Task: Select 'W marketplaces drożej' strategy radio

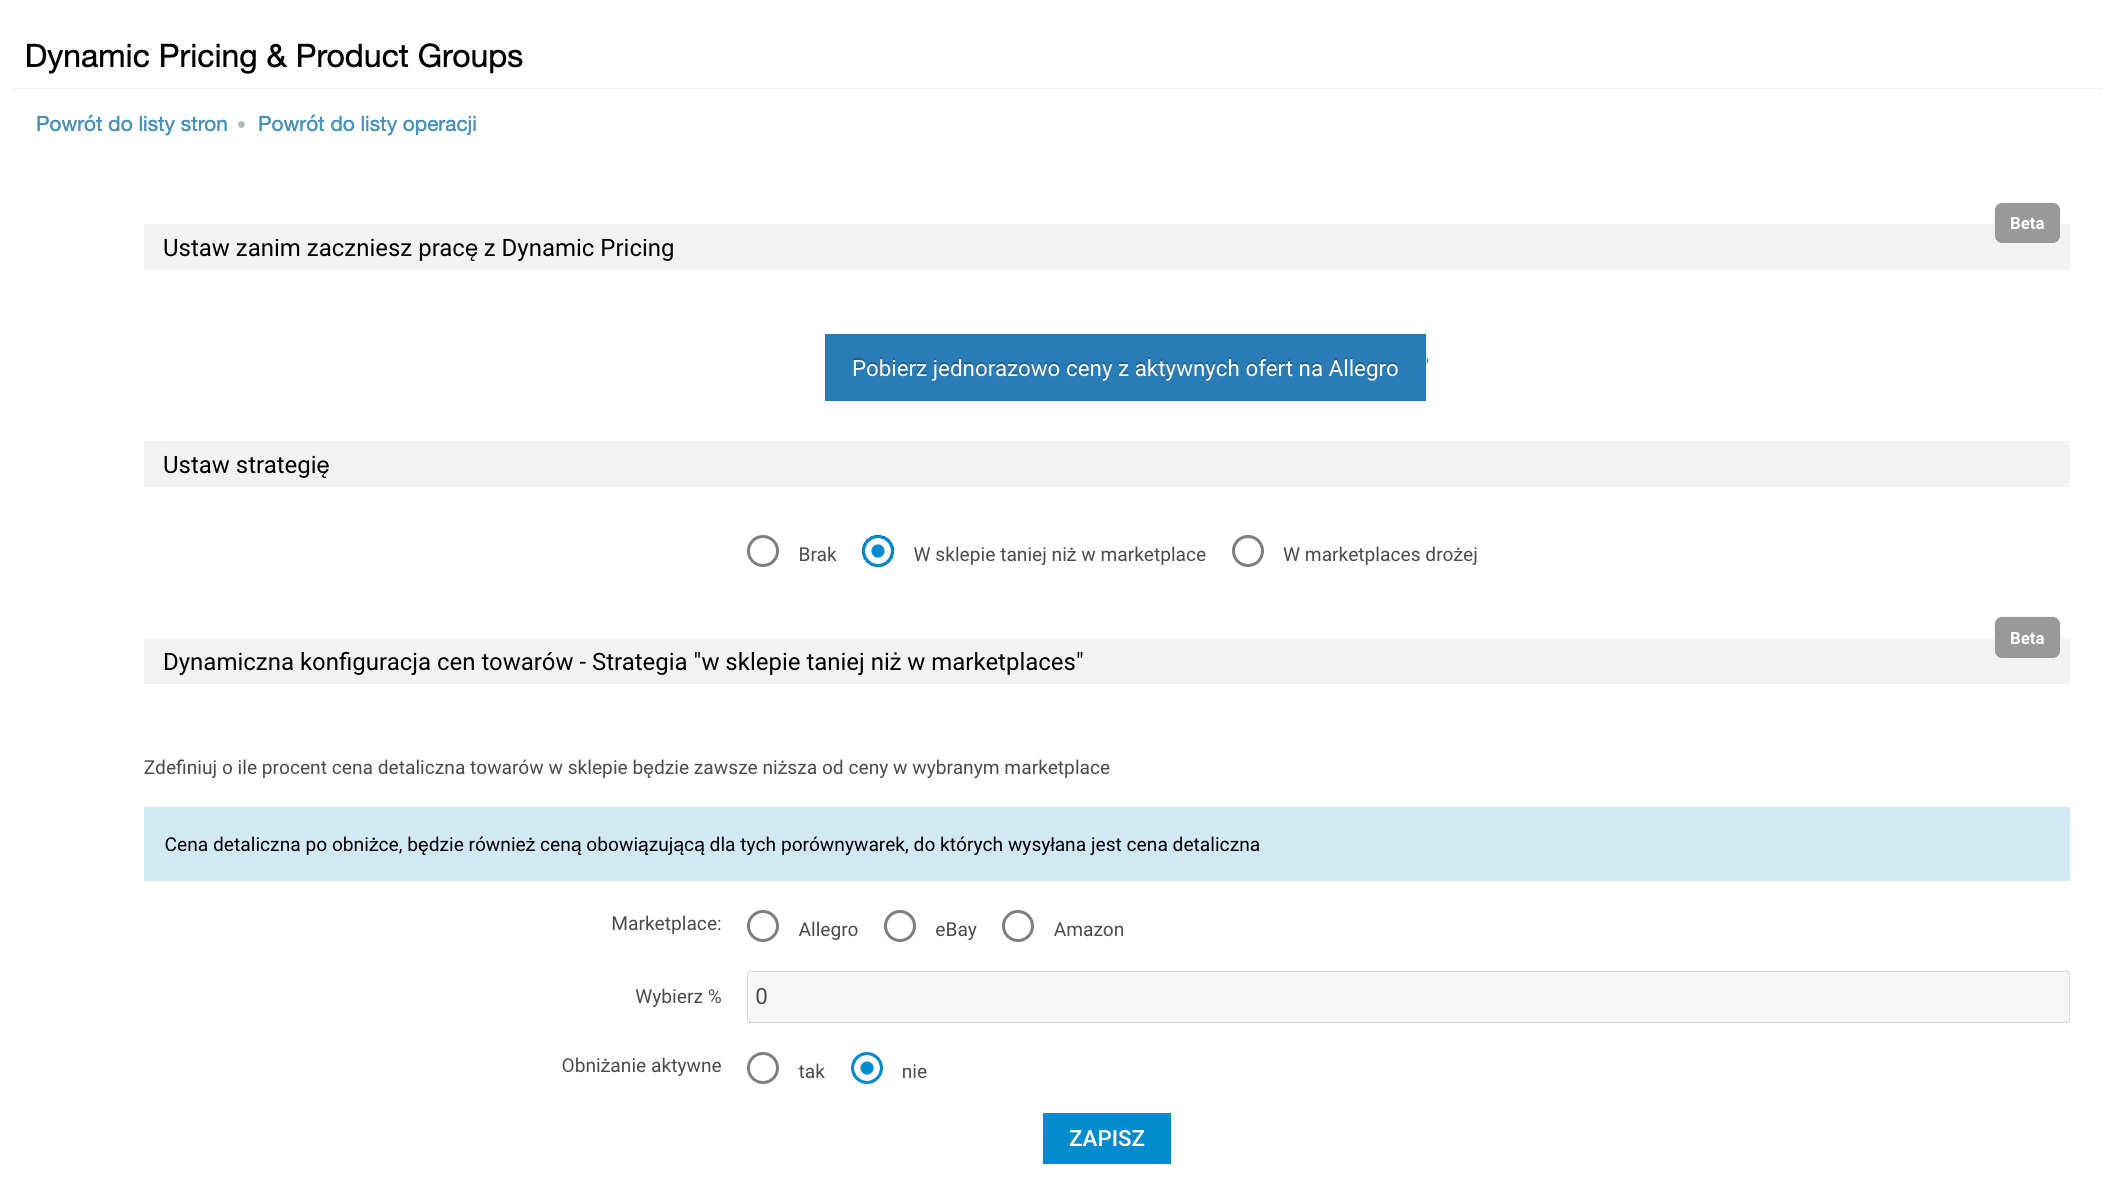Action: 1248,552
